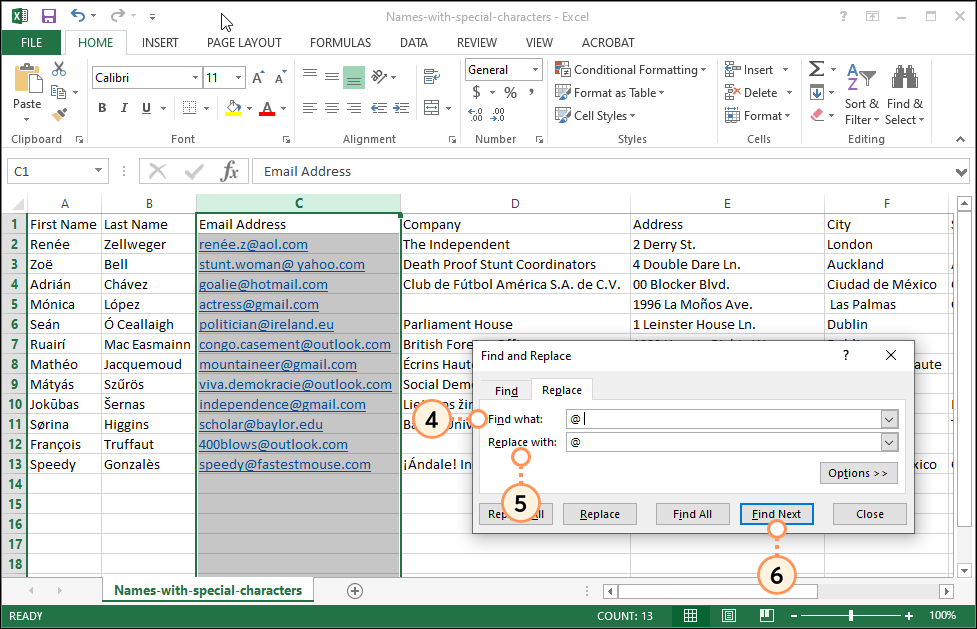977x629 pixels.
Task: Decrease font size with the small A icon
Action: 280,77
